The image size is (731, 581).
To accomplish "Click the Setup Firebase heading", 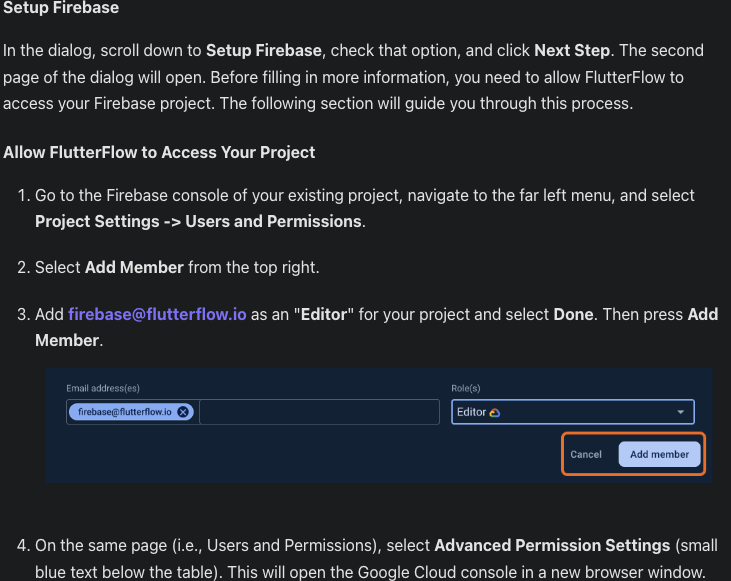I will point(61,8).
